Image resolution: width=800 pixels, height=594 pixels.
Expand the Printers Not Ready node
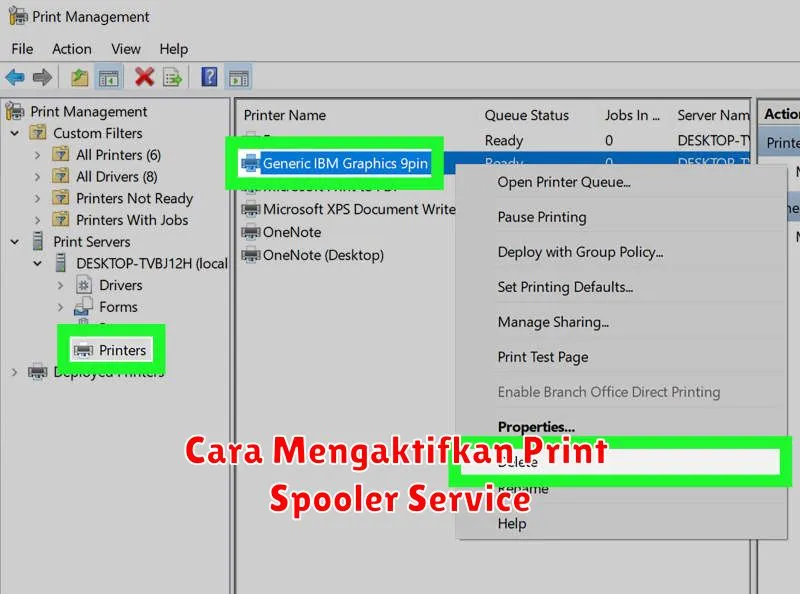point(37,198)
